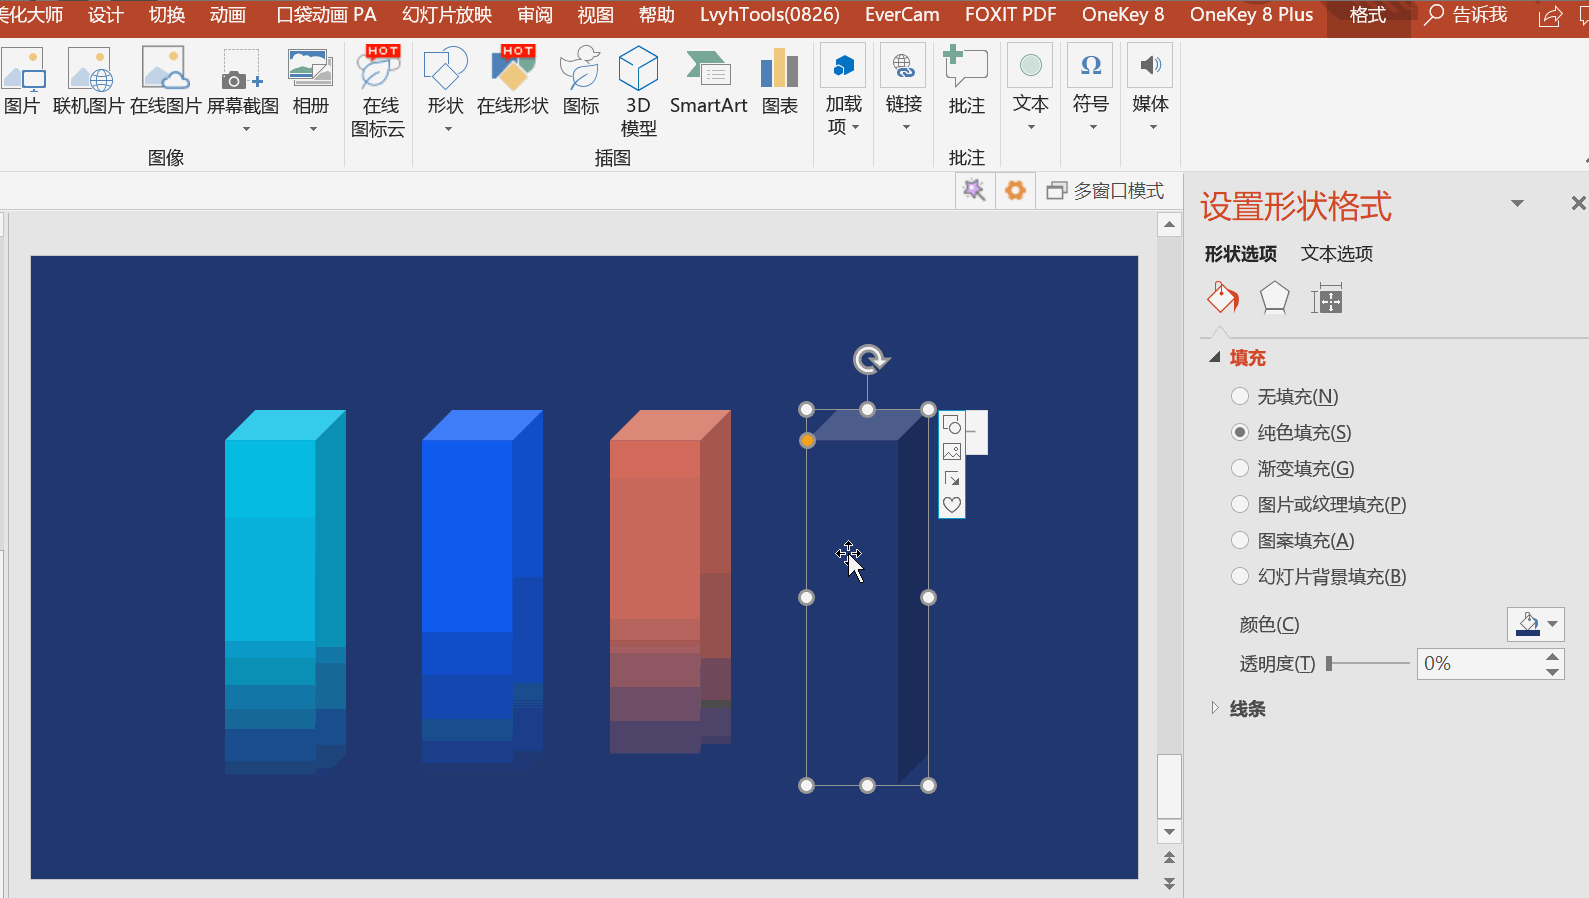Open the online icon cloud (在线图标云)
1589x898 pixels.
click(x=378, y=90)
